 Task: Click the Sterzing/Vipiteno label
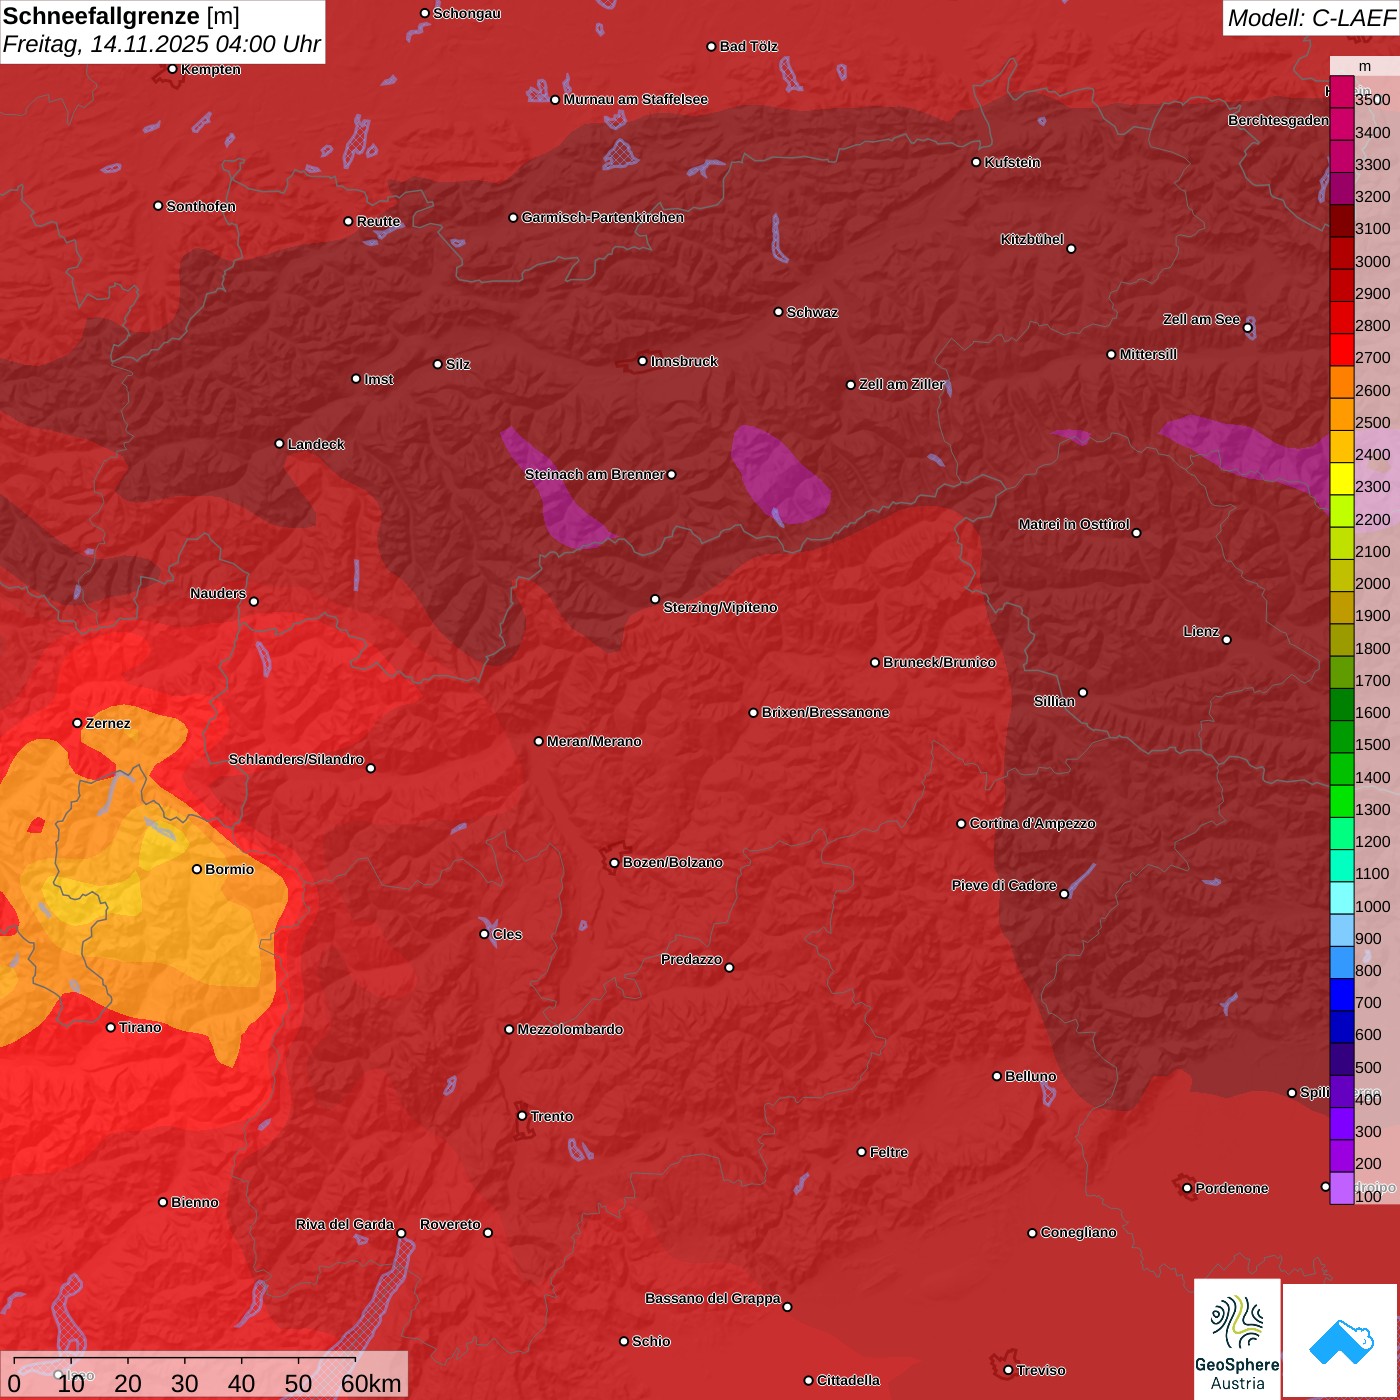(x=721, y=608)
